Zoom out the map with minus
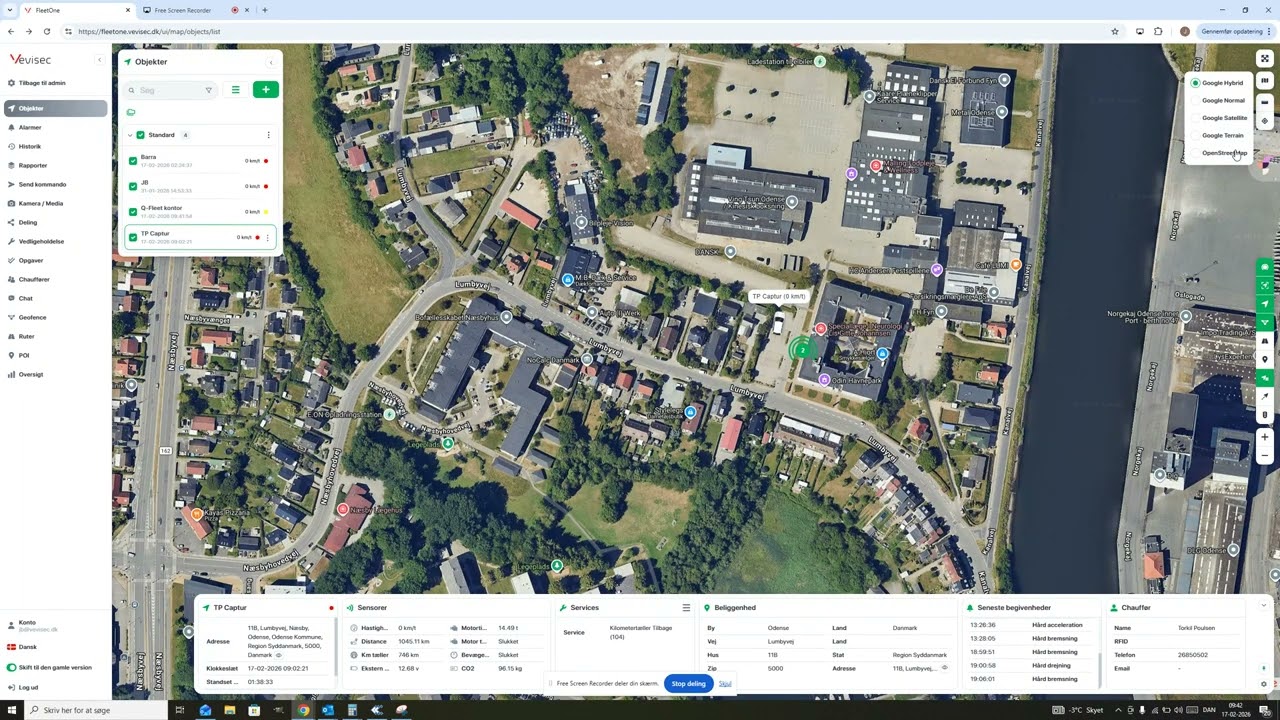The image size is (1280, 720). tap(1265, 456)
